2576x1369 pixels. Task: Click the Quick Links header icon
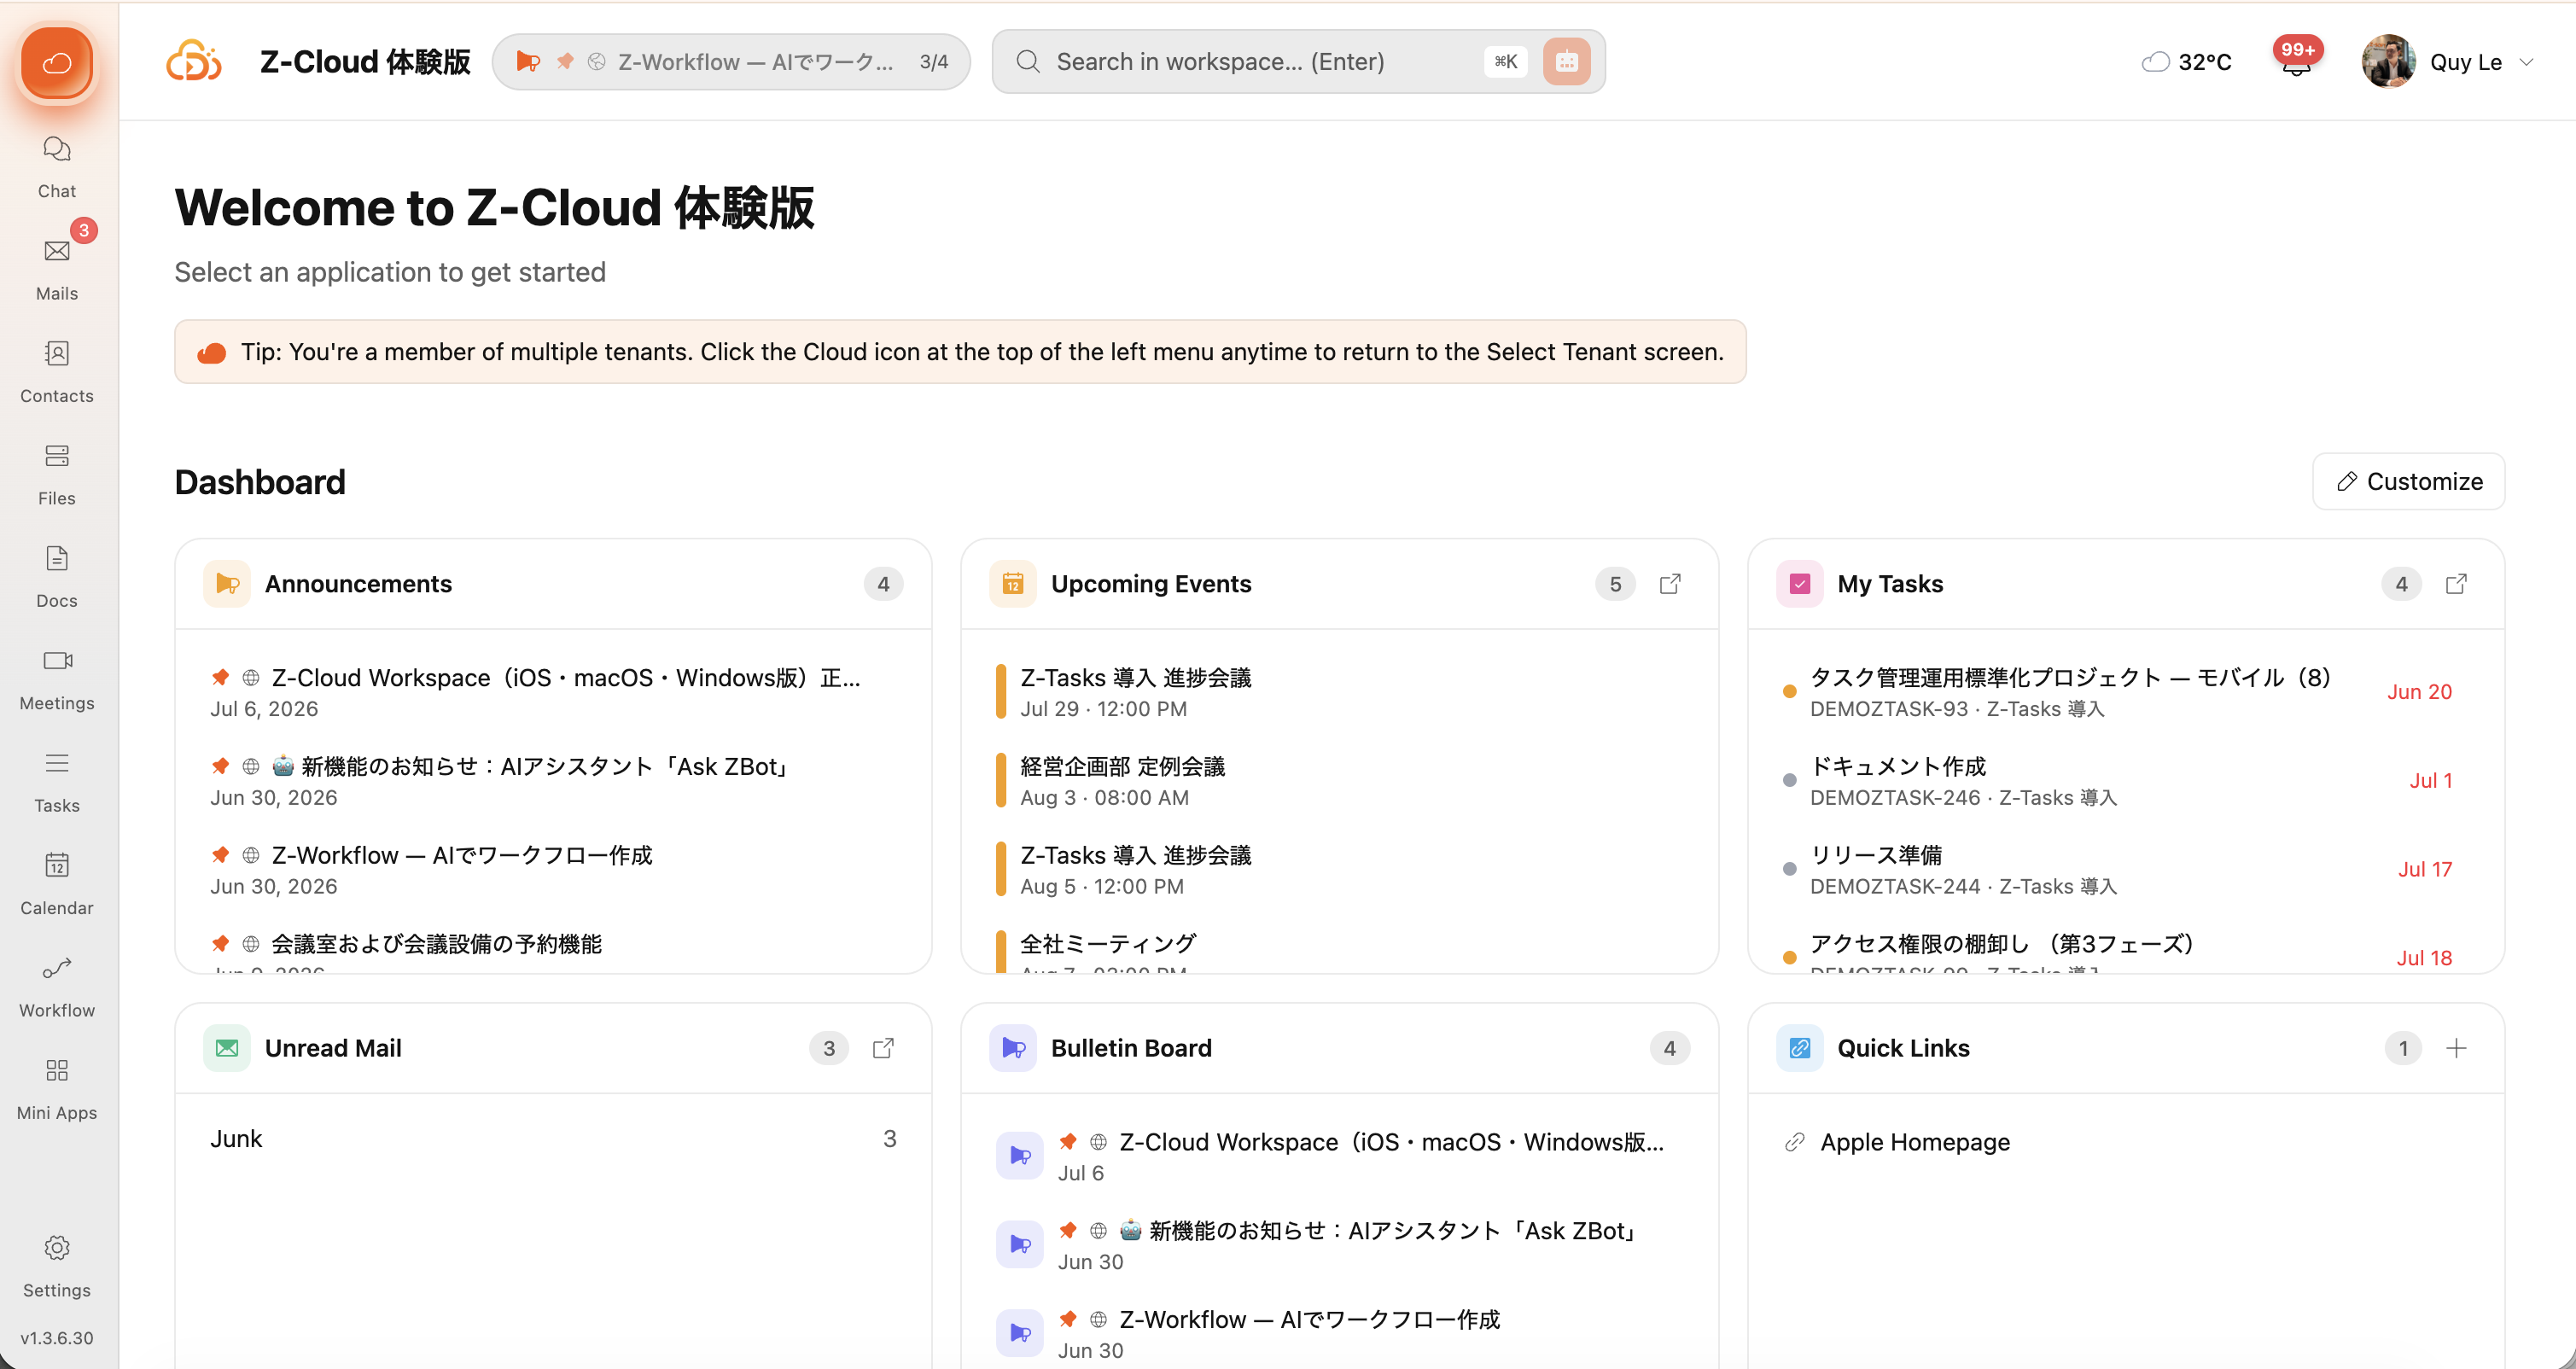1799,1048
